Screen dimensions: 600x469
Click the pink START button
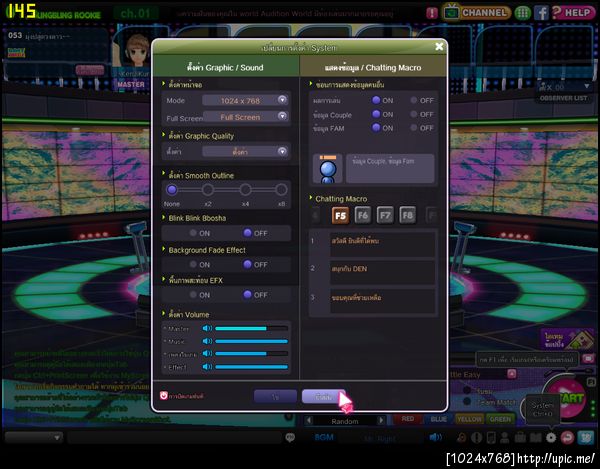[x=570, y=398]
